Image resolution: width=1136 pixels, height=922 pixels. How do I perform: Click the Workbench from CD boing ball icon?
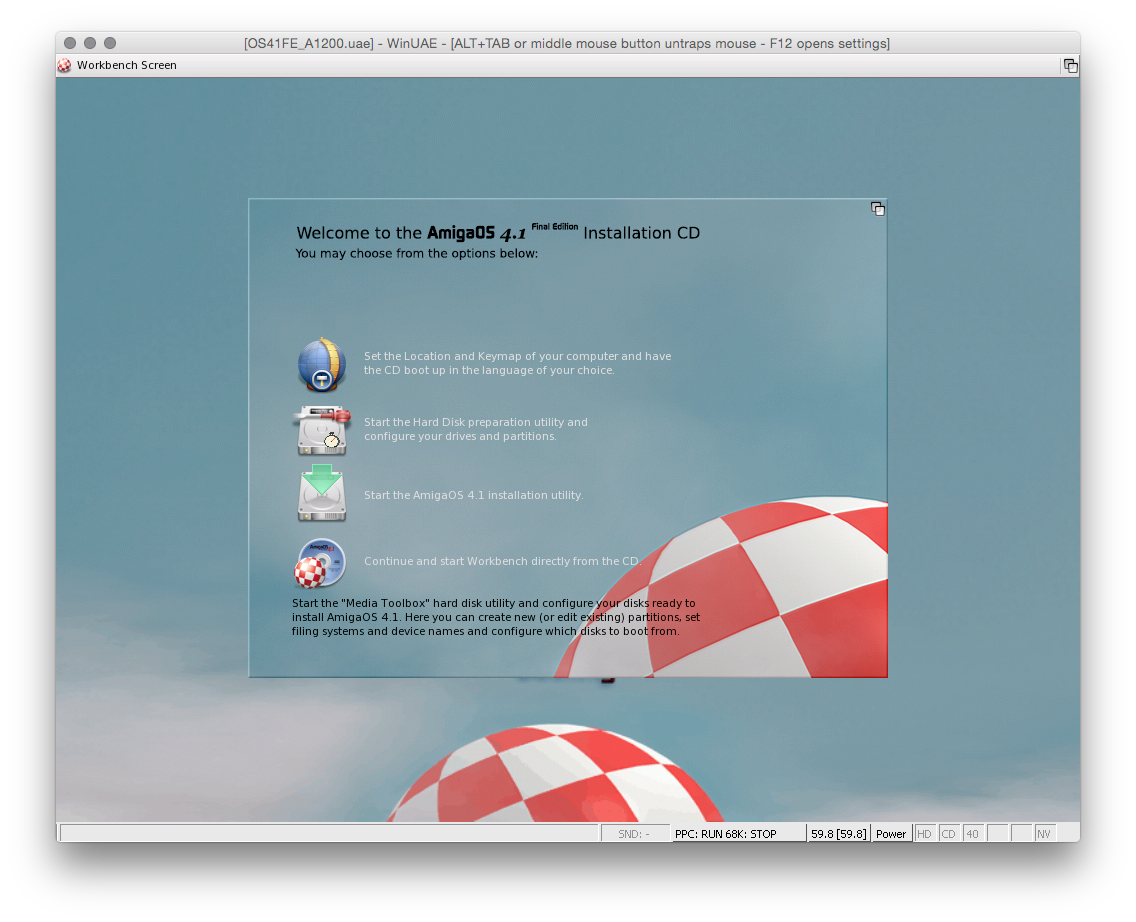coord(320,563)
